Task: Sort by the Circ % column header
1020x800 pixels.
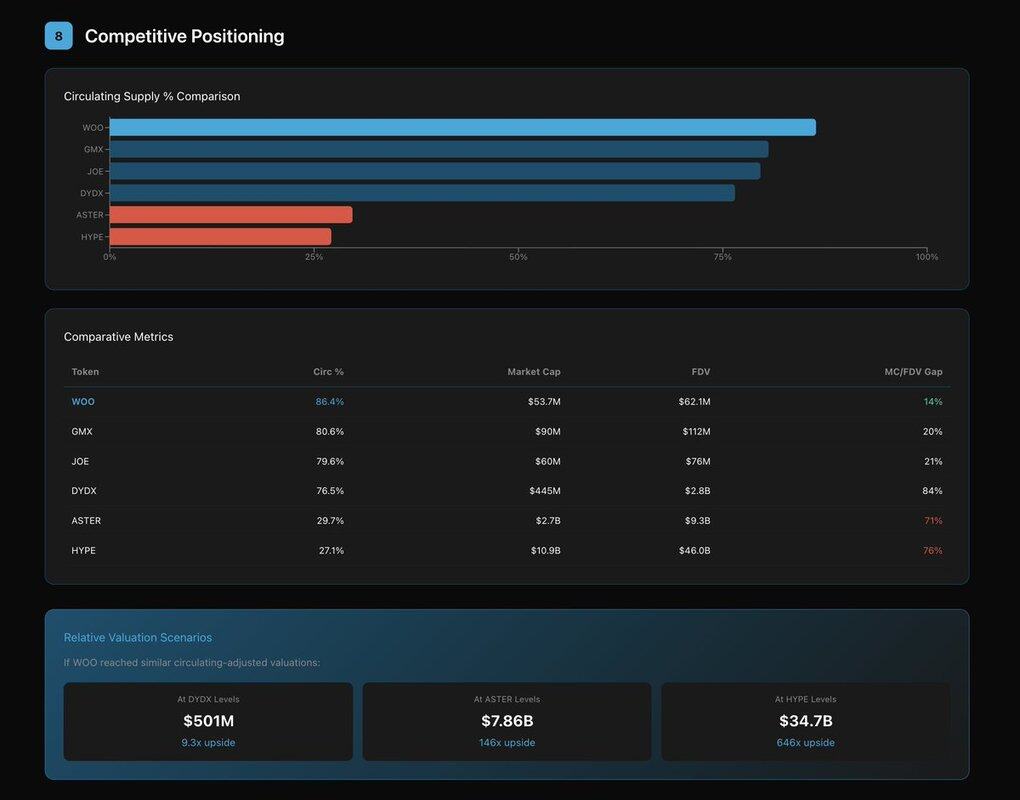Action: 328,372
